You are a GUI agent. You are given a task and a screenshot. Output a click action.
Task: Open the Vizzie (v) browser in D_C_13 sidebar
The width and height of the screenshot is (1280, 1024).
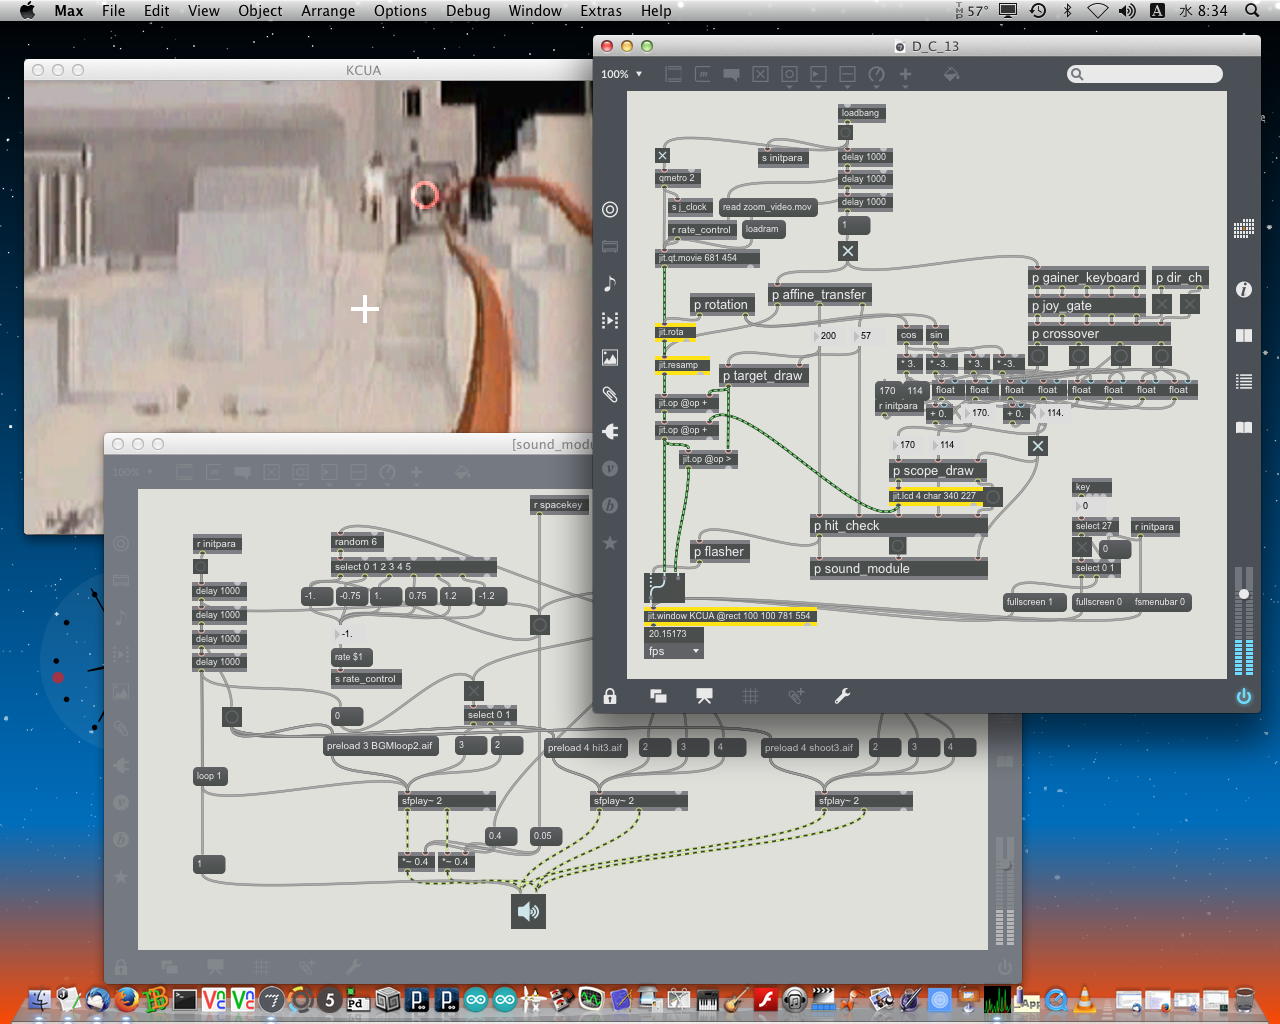click(610, 468)
